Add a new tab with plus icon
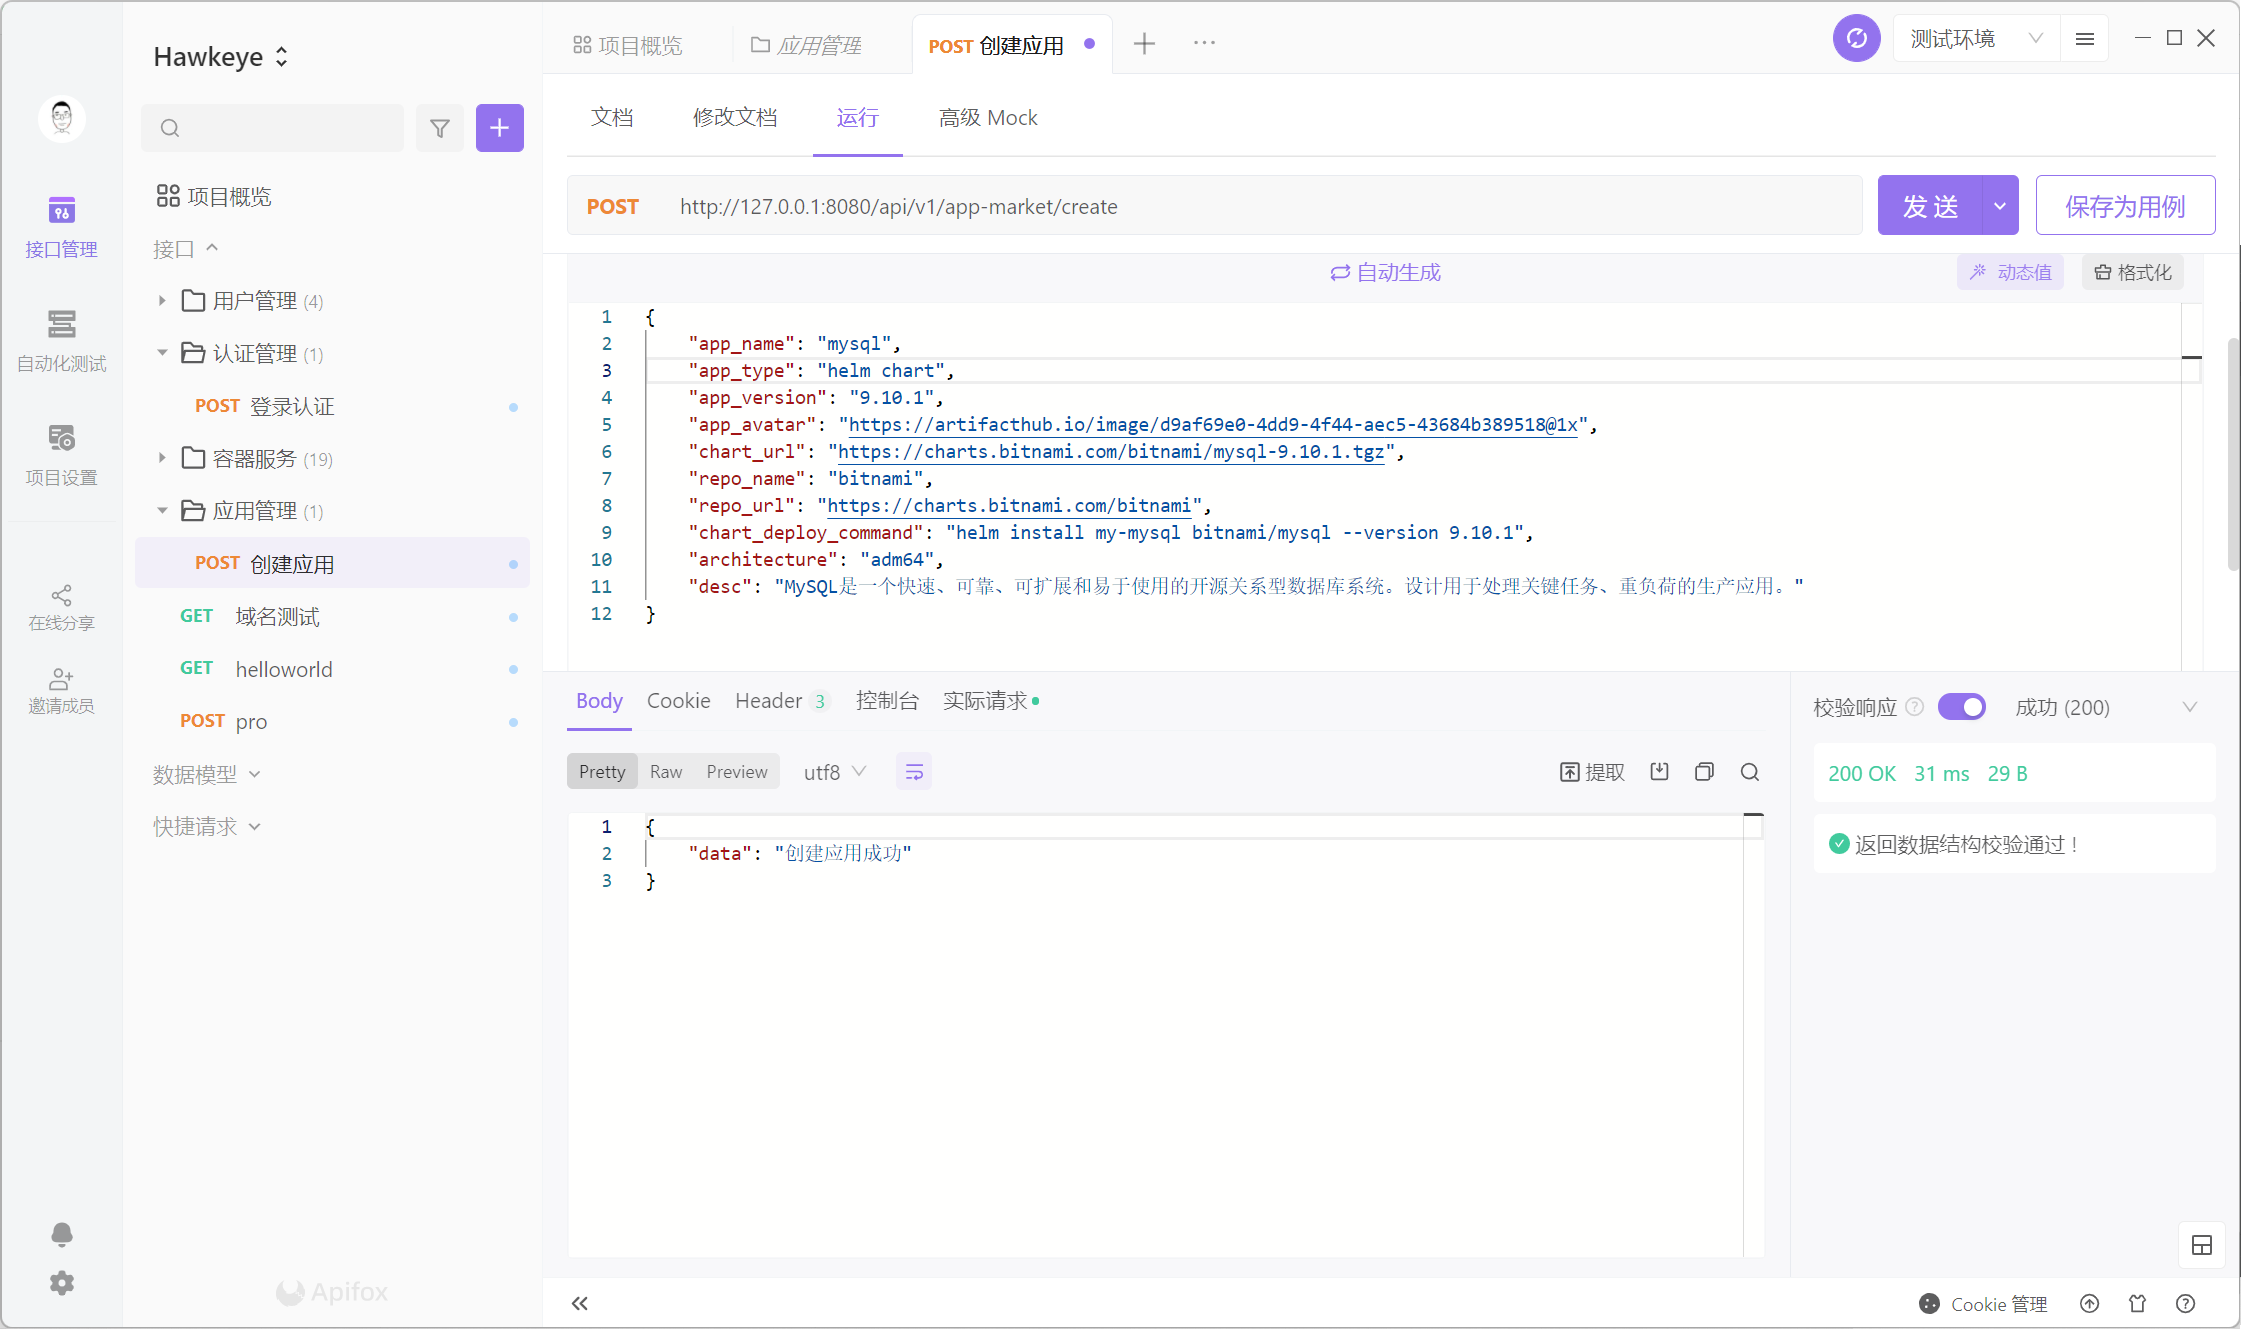 (1145, 43)
